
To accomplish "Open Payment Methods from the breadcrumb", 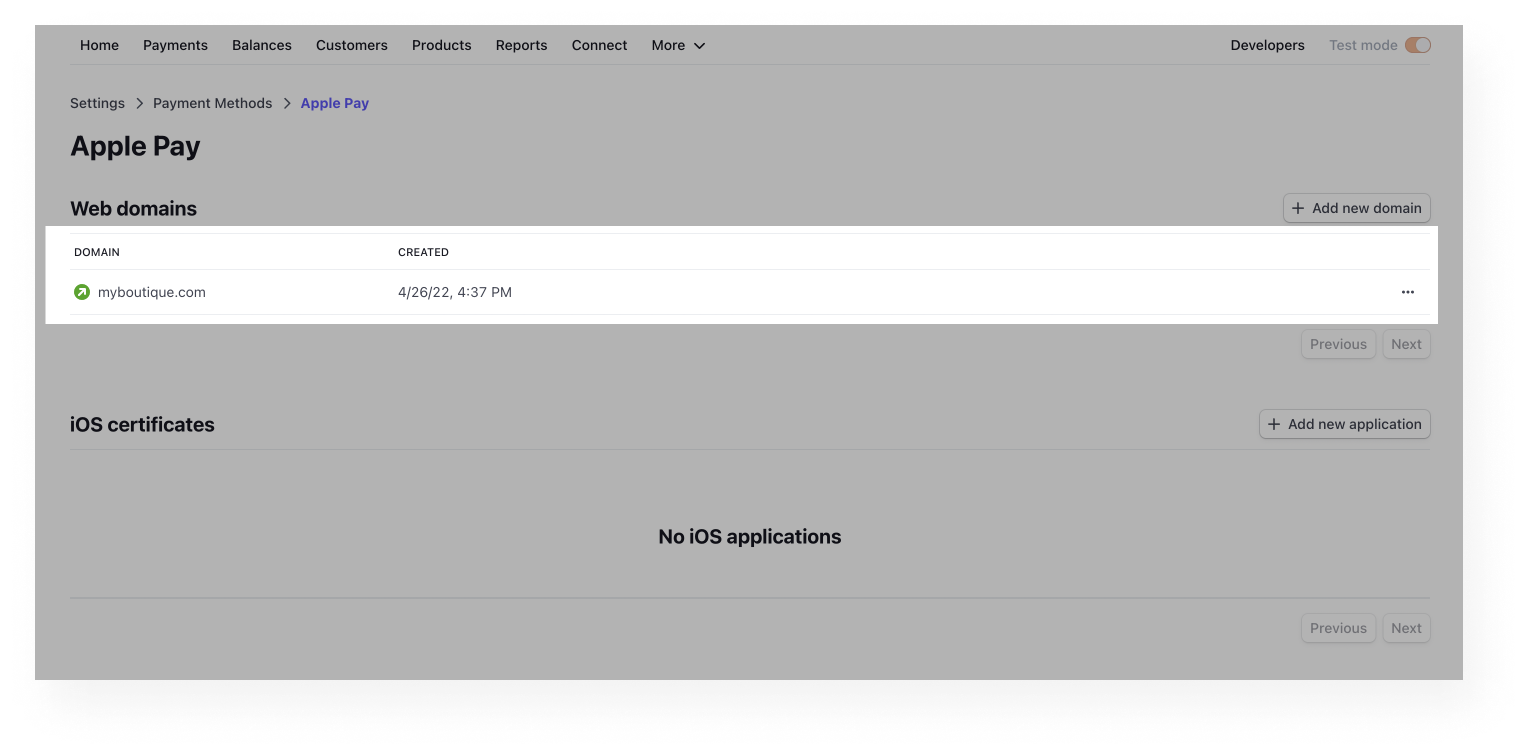I will pos(212,103).
